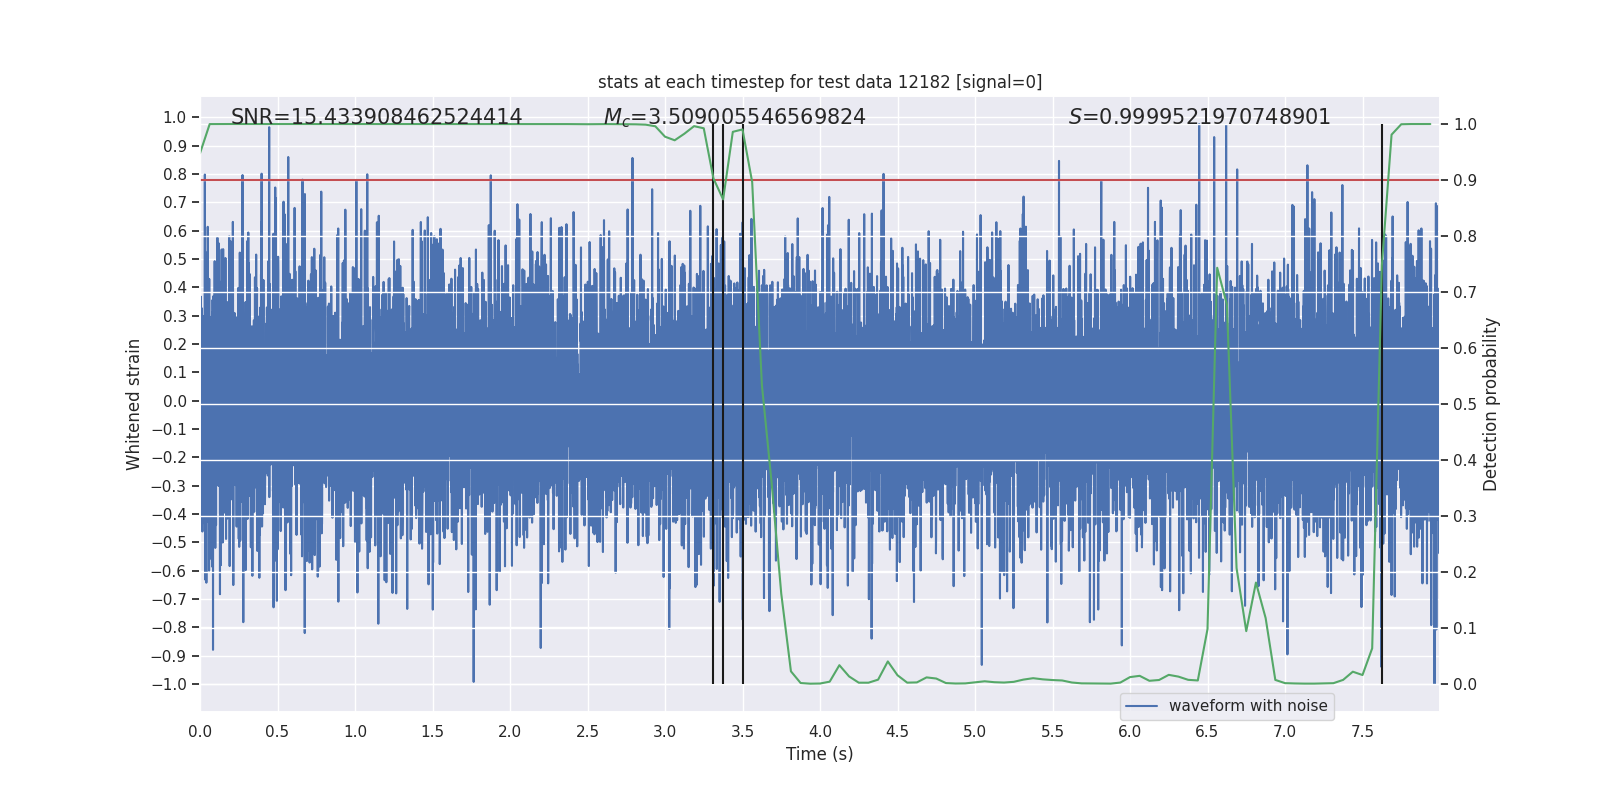Click the −0.5 tick on Whitened strain axis
1600x800 pixels.
tap(169, 543)
